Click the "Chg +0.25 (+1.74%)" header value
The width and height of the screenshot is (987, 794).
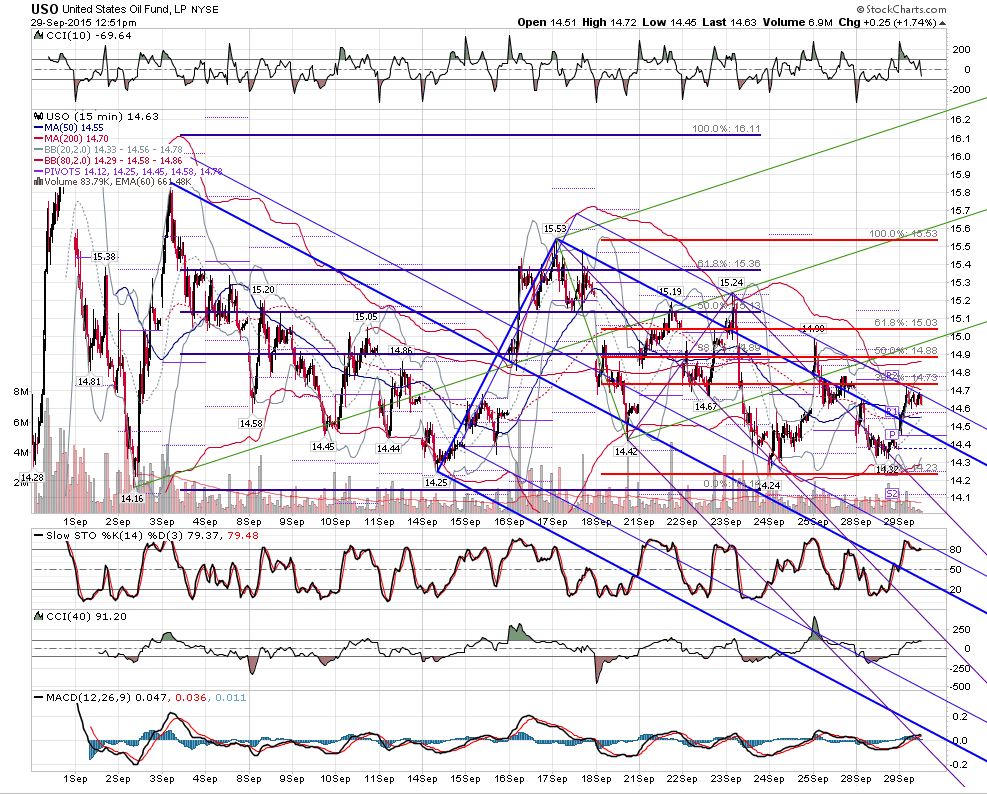point(888,22)
